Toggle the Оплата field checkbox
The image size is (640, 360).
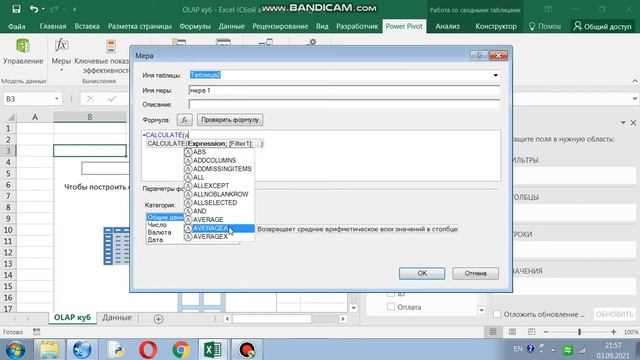[391, 307]
